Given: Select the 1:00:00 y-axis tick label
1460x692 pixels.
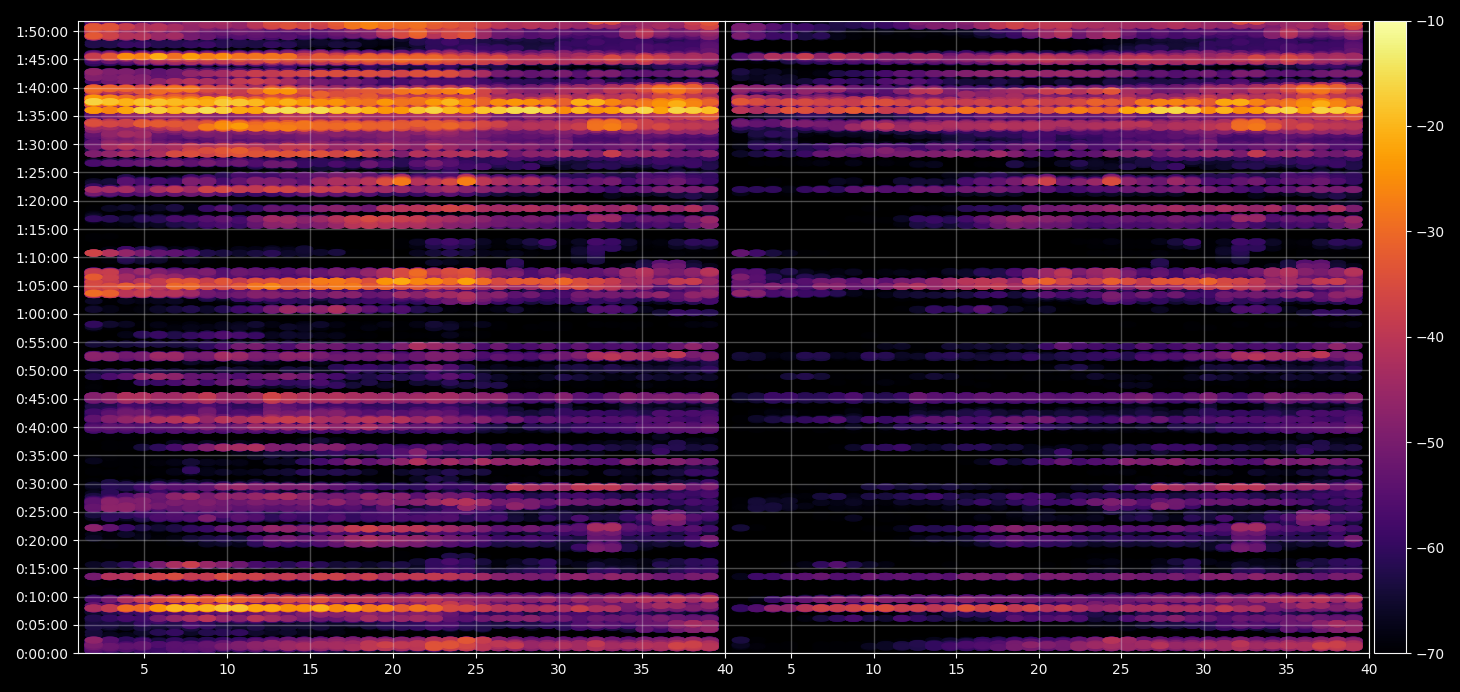Looking at the screenshot, I should (43, 314).
